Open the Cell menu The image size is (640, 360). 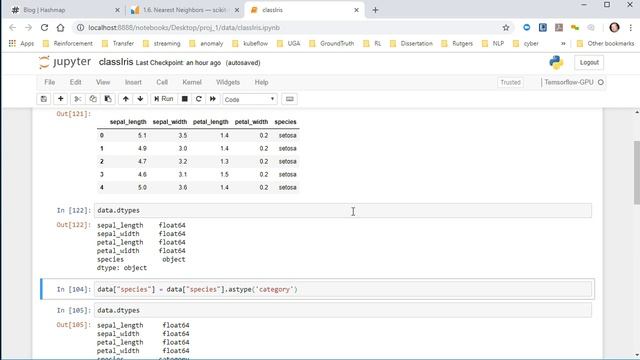coord(162,82)
